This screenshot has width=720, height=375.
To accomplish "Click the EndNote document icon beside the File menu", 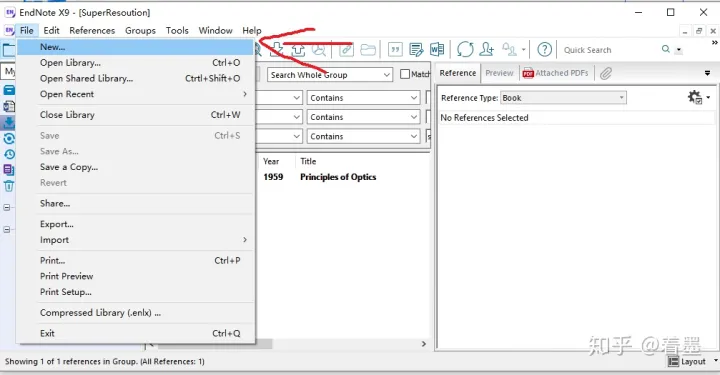I will coord(9,30).
